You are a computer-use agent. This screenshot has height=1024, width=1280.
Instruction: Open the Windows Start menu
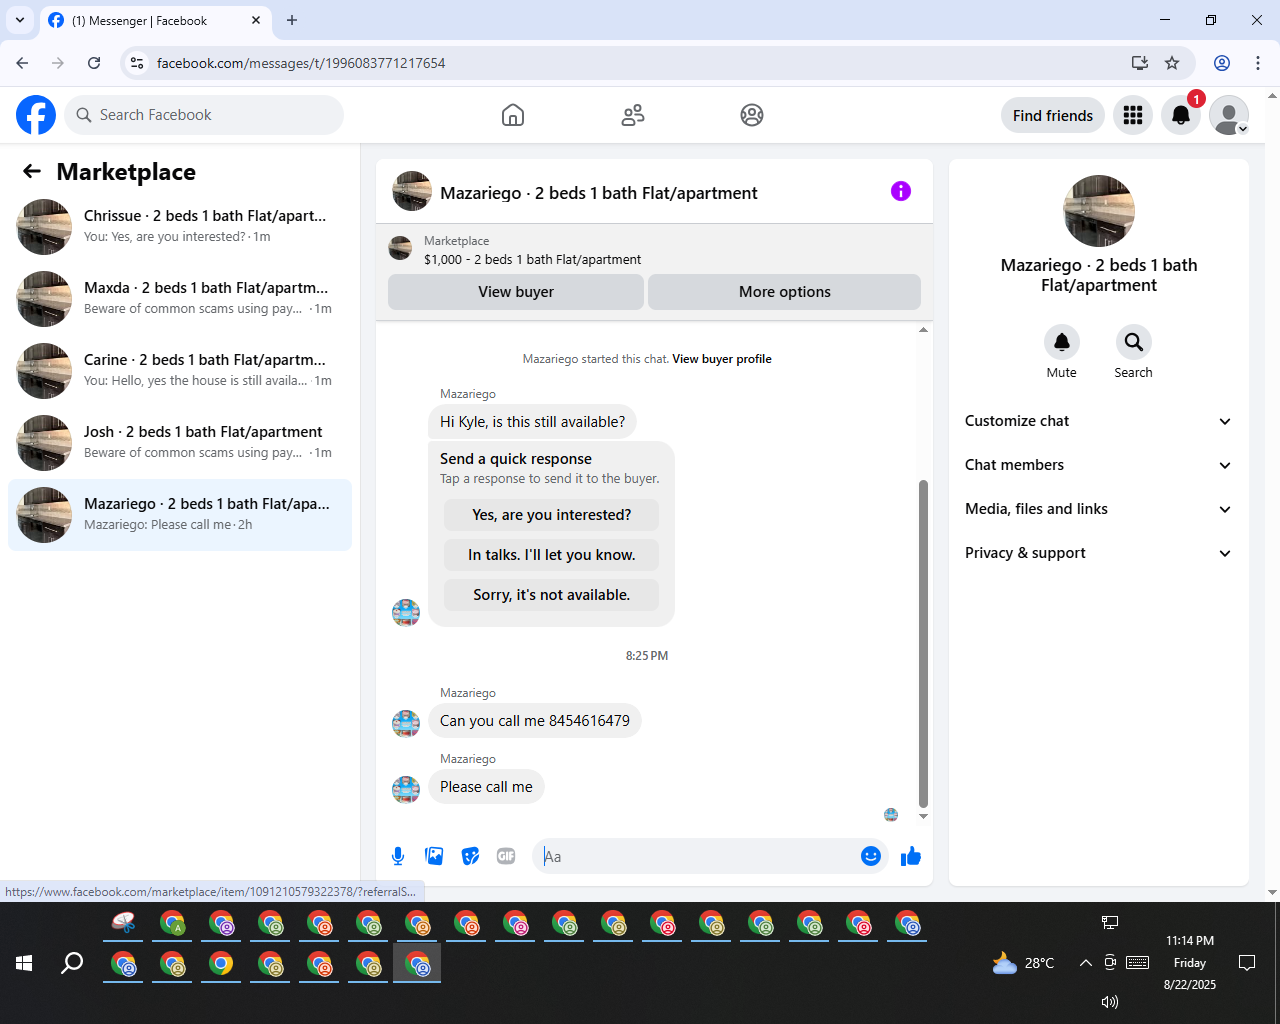pos(24,963)
